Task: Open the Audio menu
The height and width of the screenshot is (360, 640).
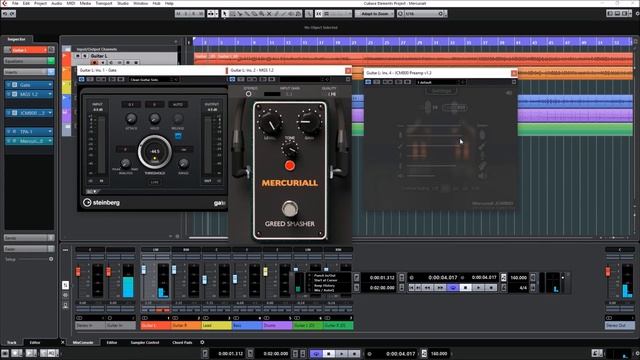Action: (56, 3)
